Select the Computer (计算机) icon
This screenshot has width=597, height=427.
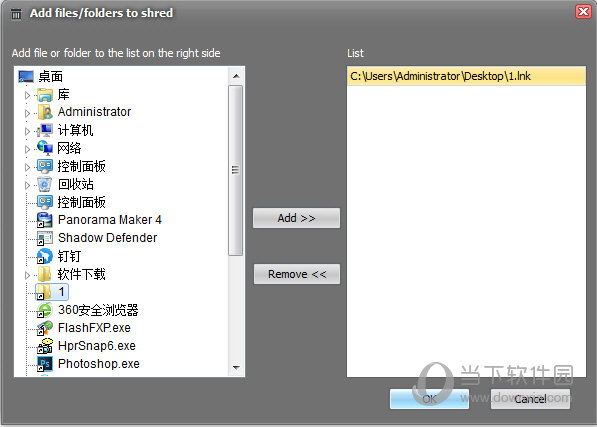click(45, 131)
